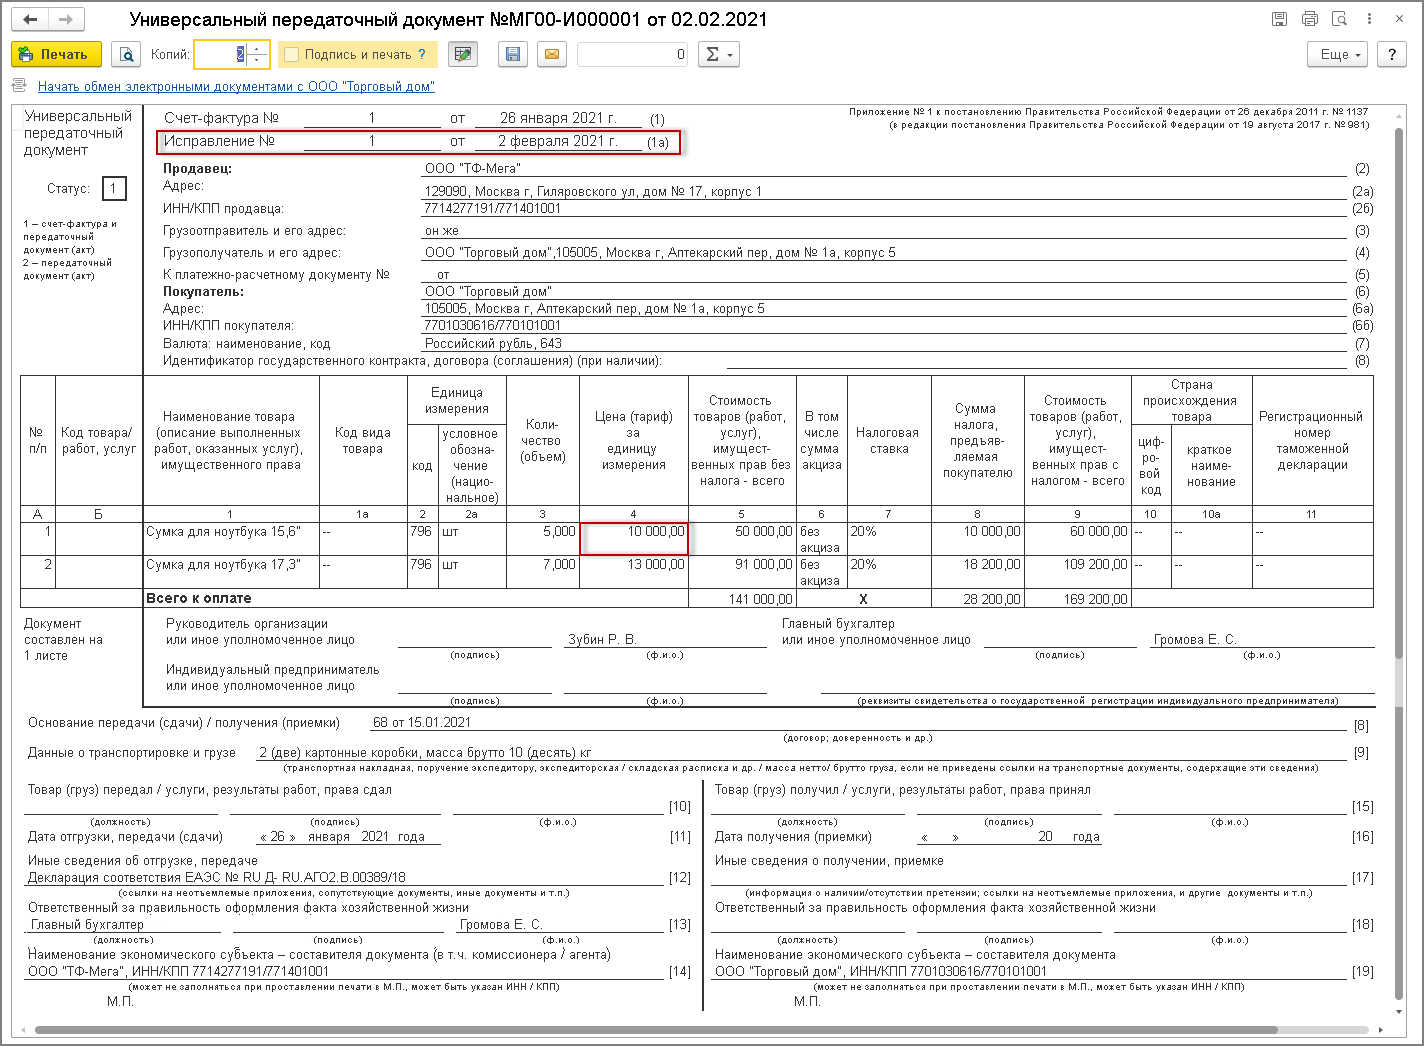Close the document window with X
Image resolution: width=1424 pixels, height=1046 pixels.
click(x=1399, y=19)
